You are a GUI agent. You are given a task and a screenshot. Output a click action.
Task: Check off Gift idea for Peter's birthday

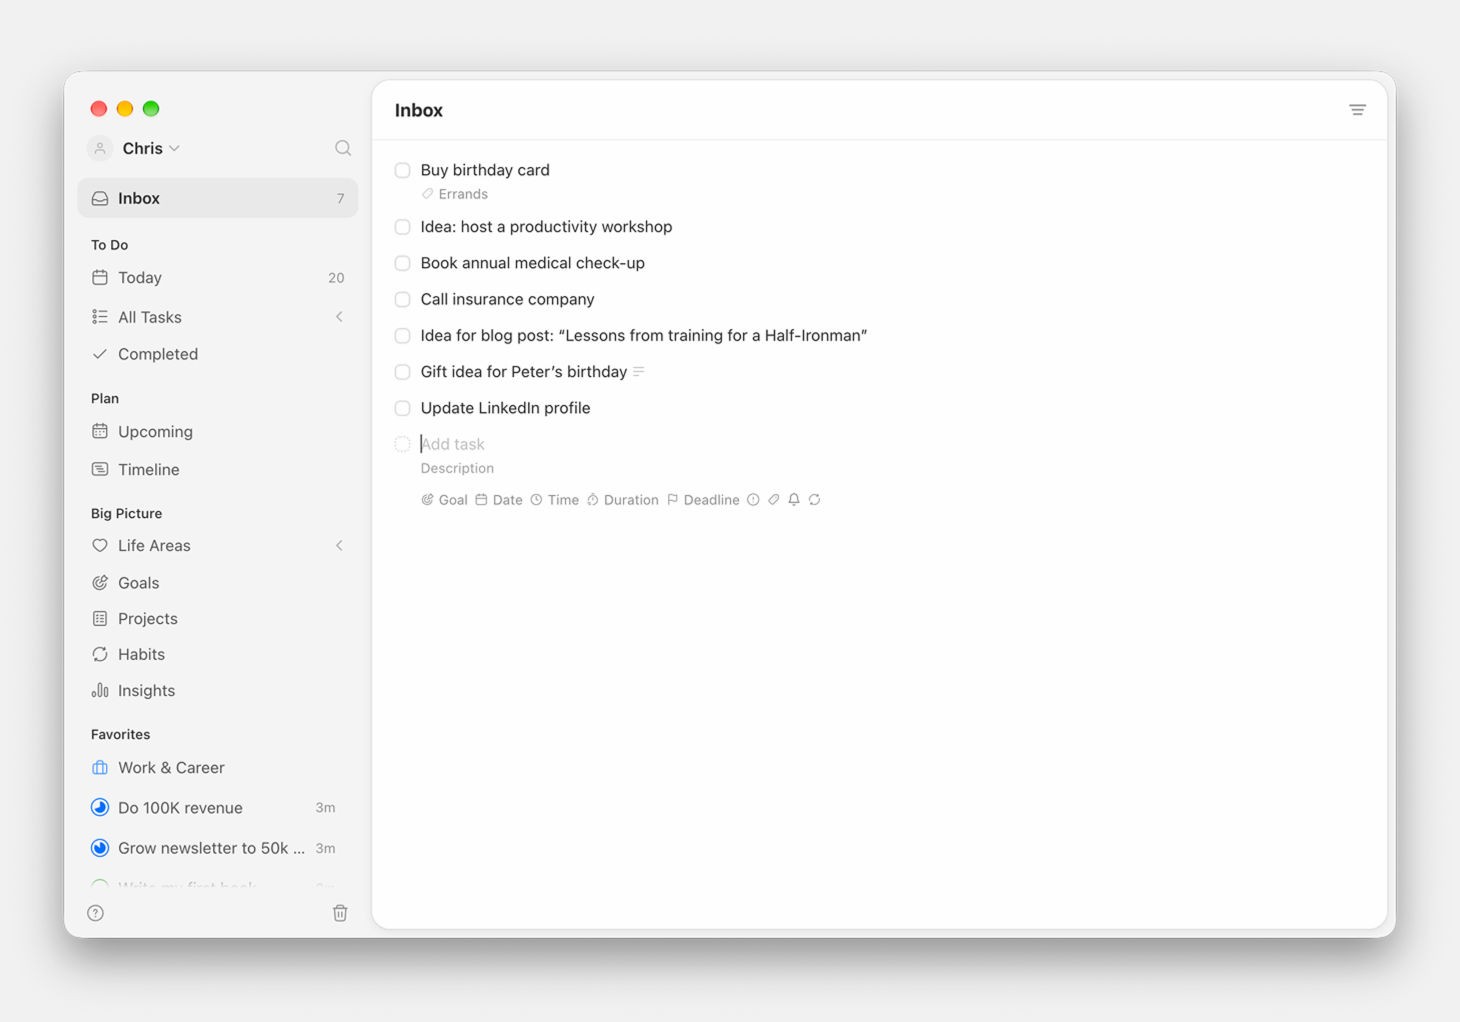tap(402, 372)
